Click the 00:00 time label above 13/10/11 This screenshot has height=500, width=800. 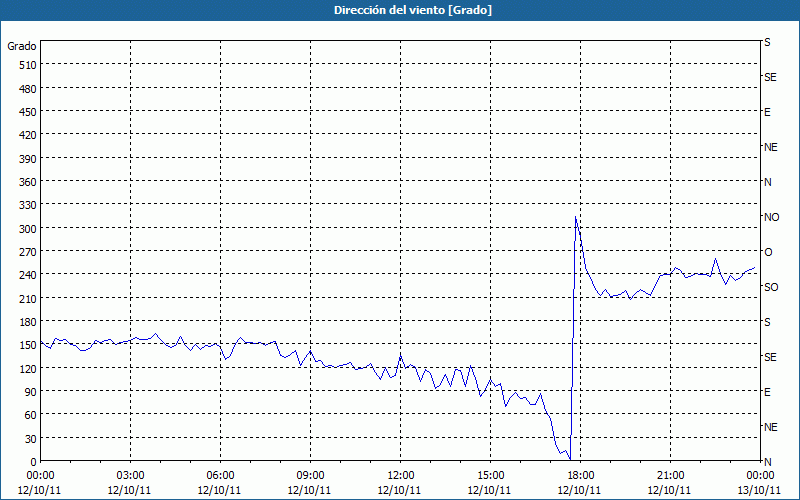760,476
